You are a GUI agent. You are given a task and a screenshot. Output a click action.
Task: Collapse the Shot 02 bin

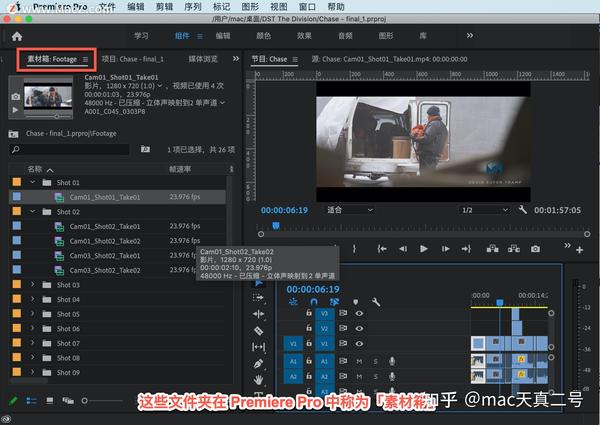pyautogui.click(x=33, y=211)
